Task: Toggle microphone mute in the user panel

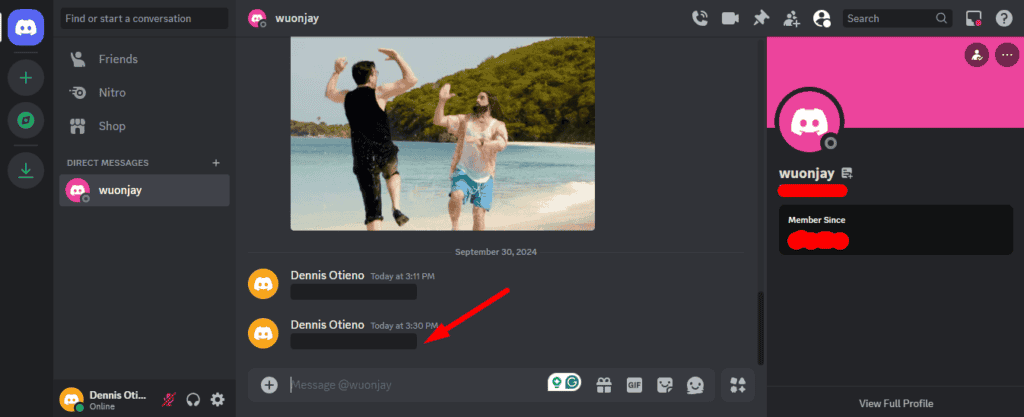Action: coord(168,399)
